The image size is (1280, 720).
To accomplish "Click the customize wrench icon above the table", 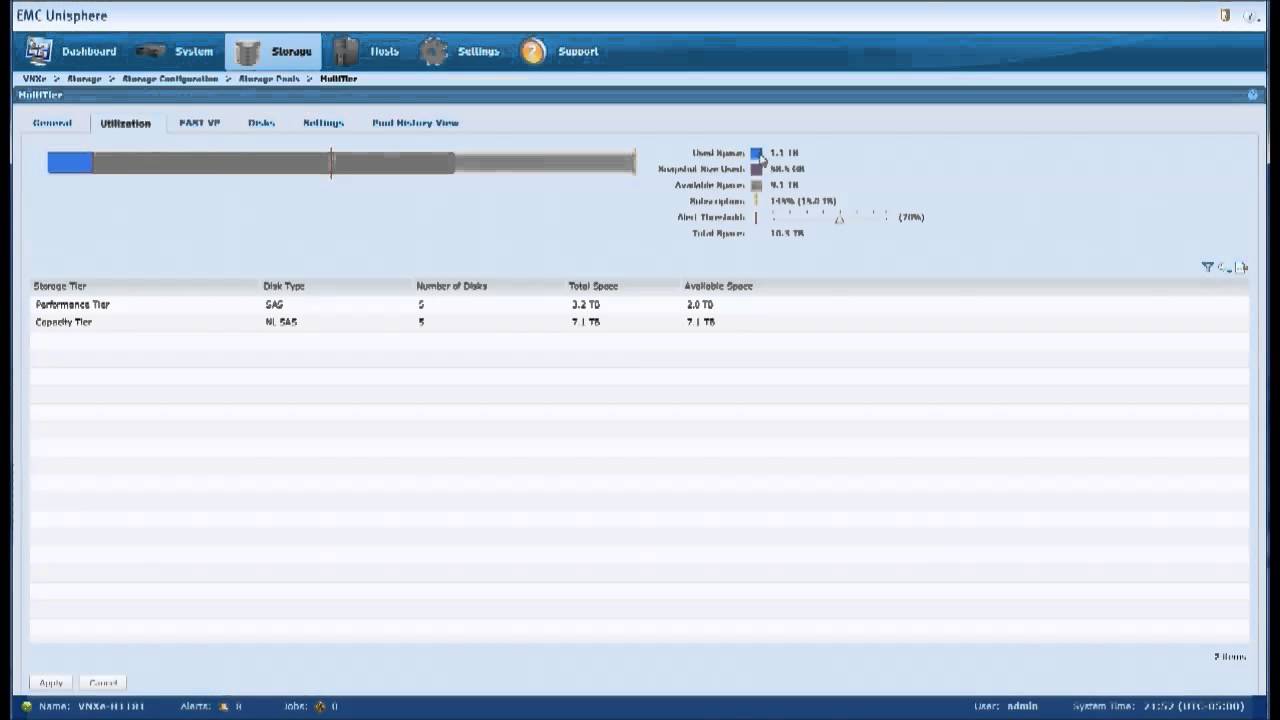I will click(x=1224, y=267).
